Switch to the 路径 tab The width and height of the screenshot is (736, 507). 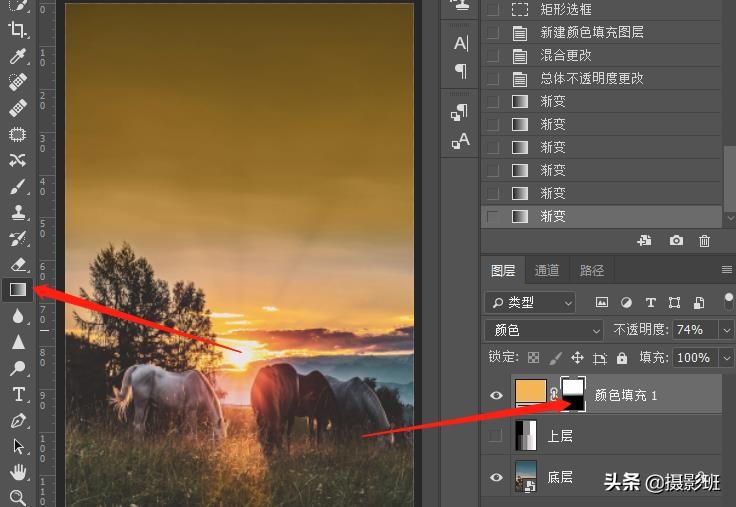pyautogui.click(x=591, y=270)
